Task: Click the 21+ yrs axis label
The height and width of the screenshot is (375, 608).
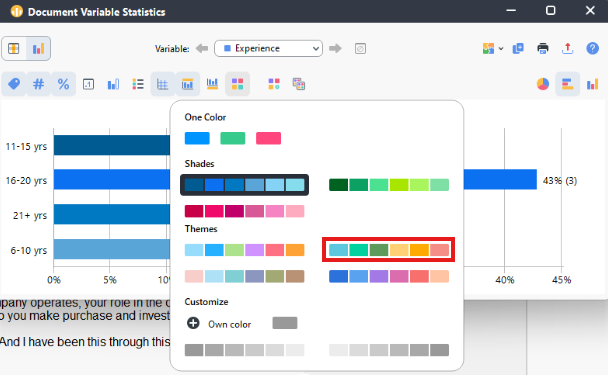Action: coord(30,216)
